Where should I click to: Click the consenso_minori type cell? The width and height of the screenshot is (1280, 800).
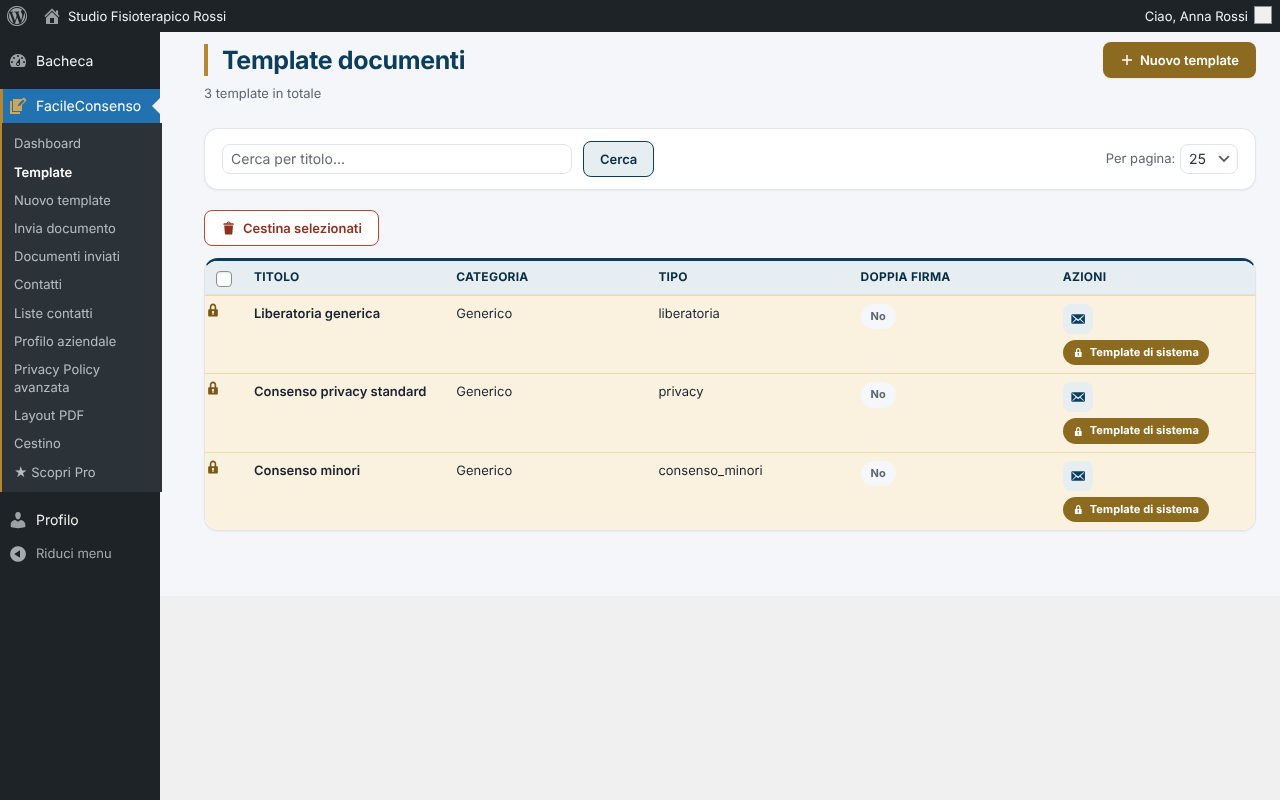coord(710,470)
